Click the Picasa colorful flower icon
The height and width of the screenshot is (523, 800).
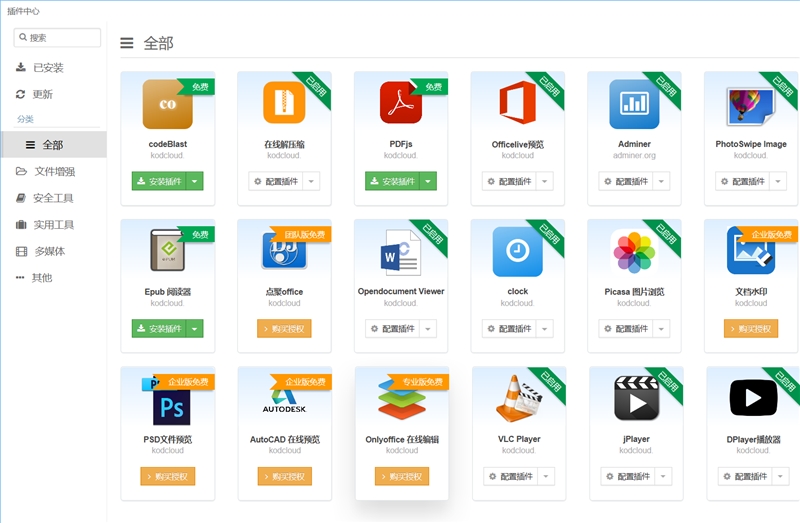pos(634,252)
